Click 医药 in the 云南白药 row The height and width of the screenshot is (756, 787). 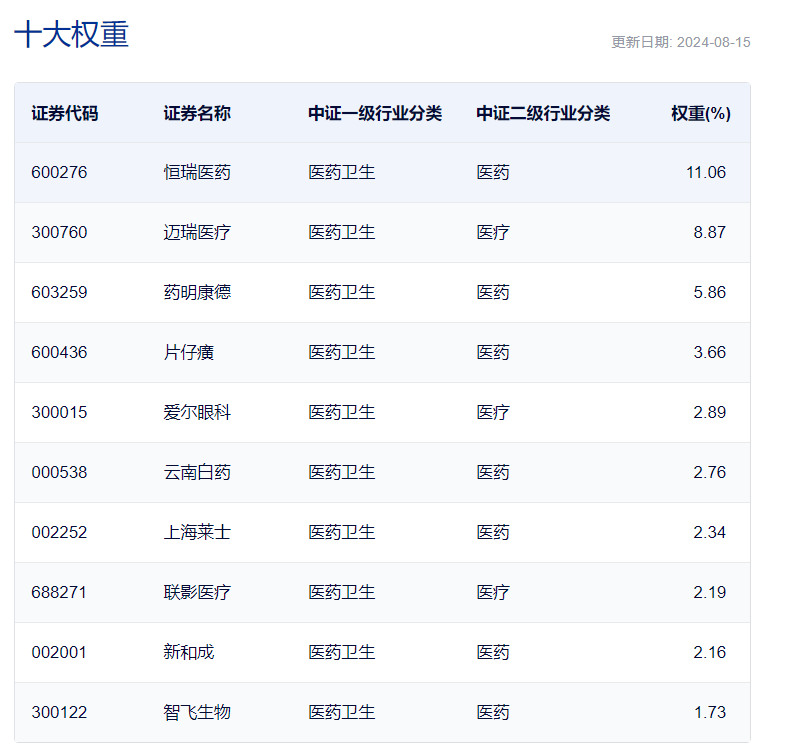493,472
